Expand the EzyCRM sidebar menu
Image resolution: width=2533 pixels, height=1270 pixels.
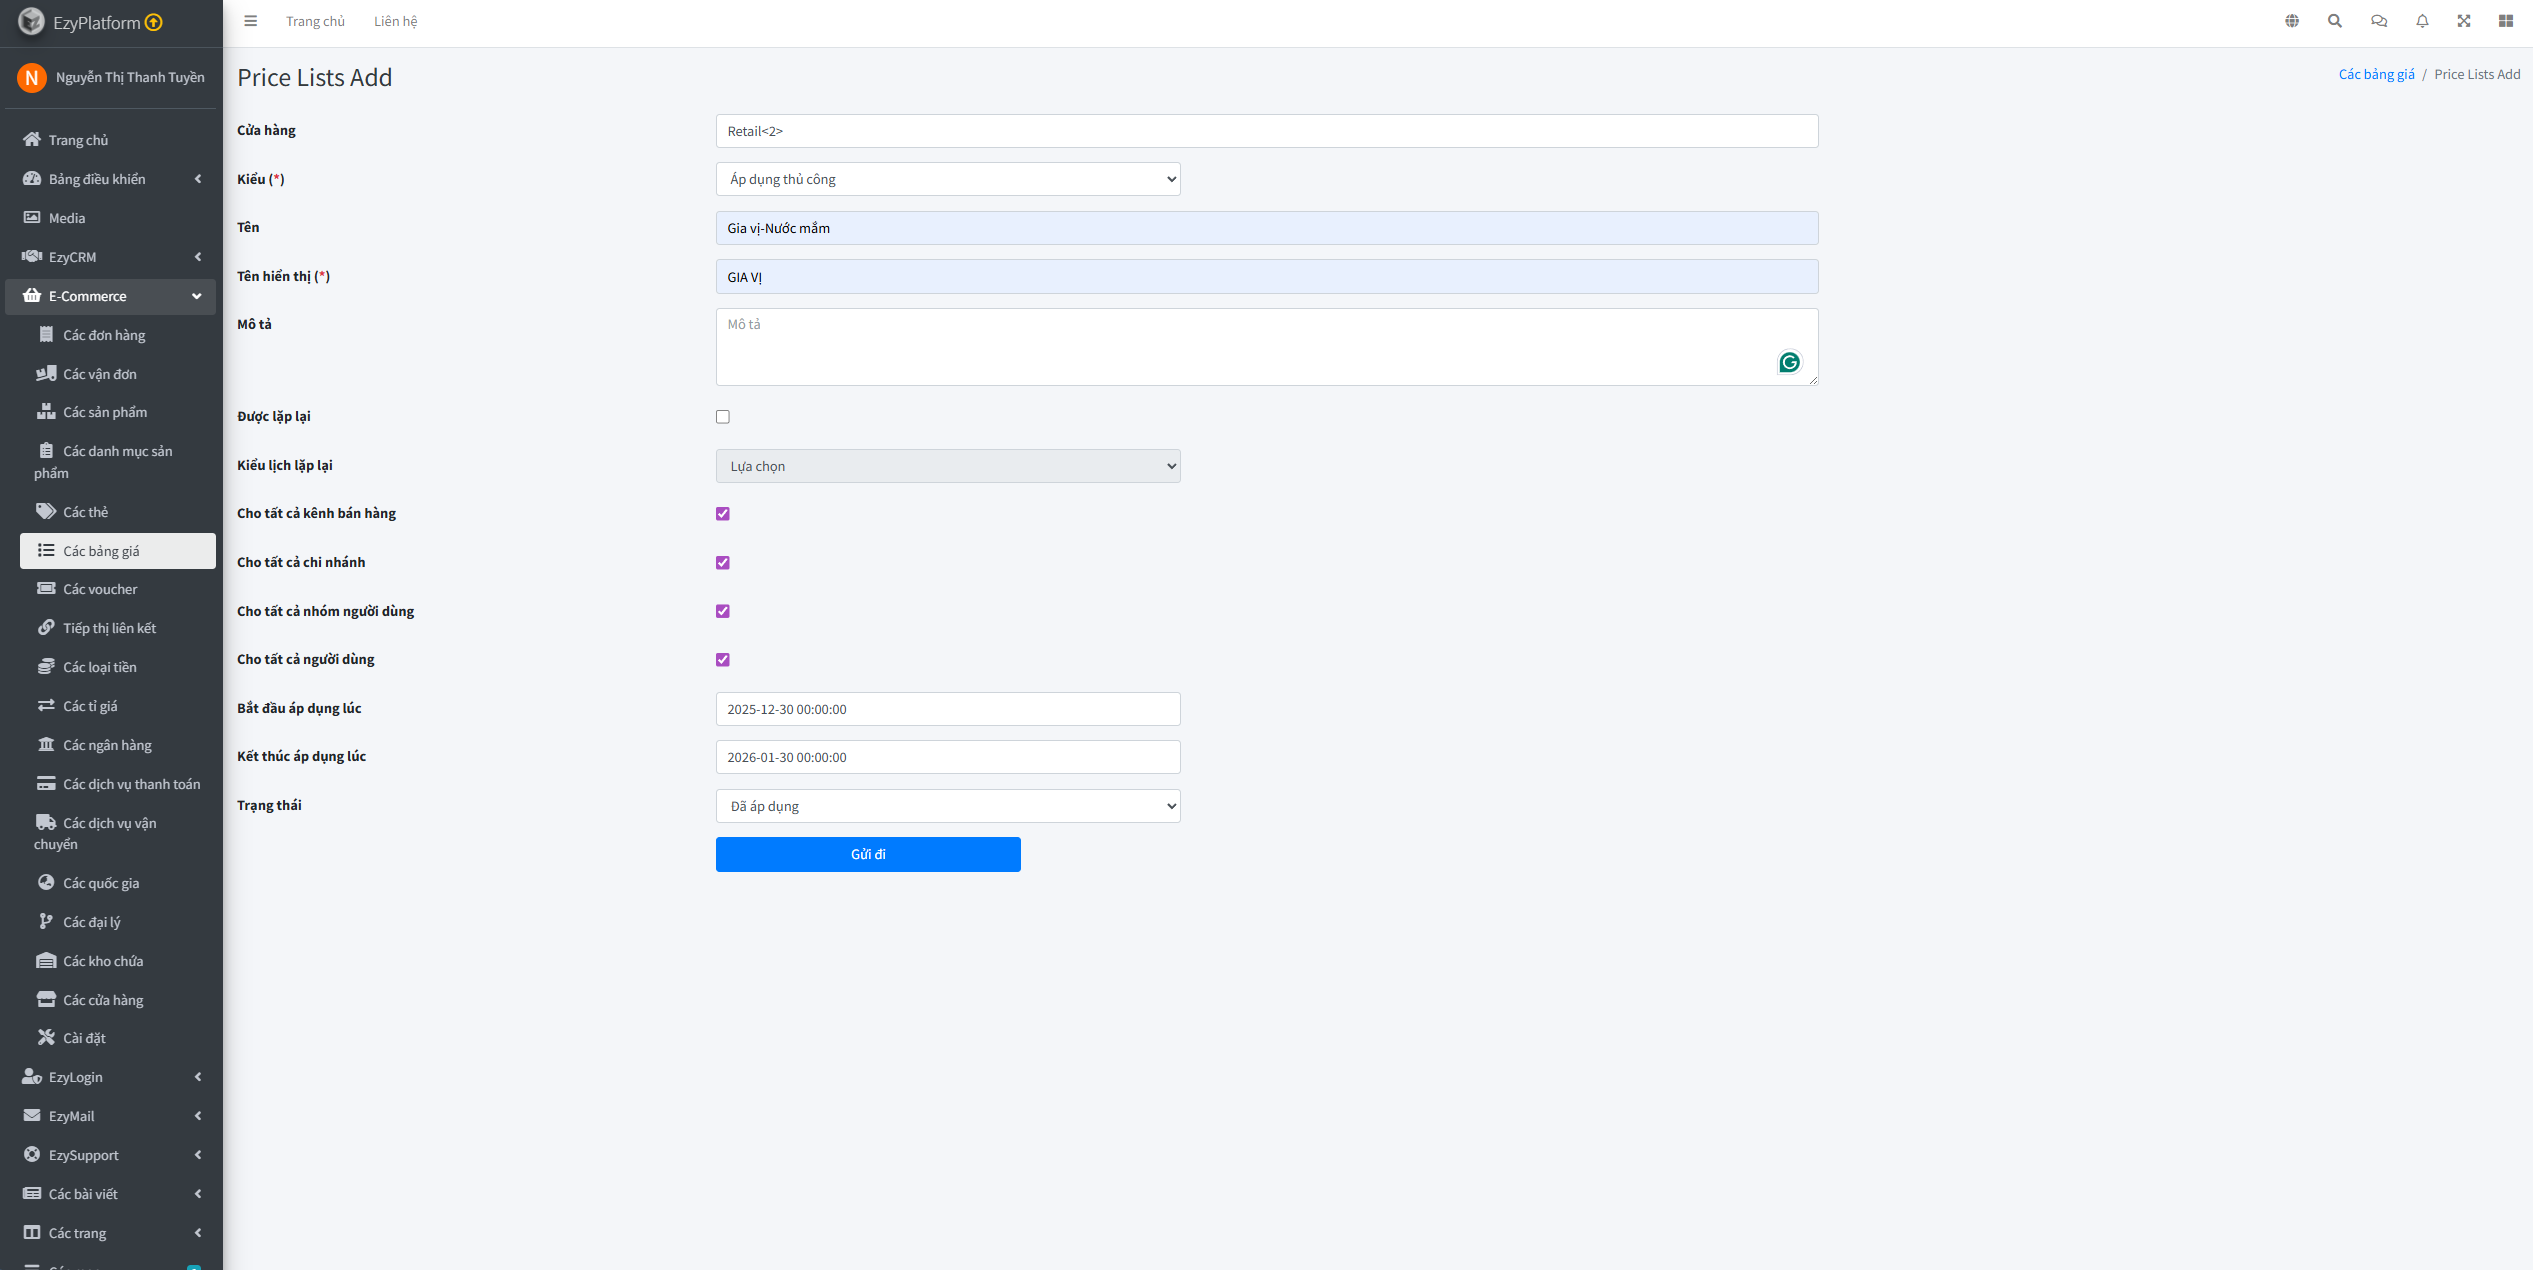[x=110, y=257]
